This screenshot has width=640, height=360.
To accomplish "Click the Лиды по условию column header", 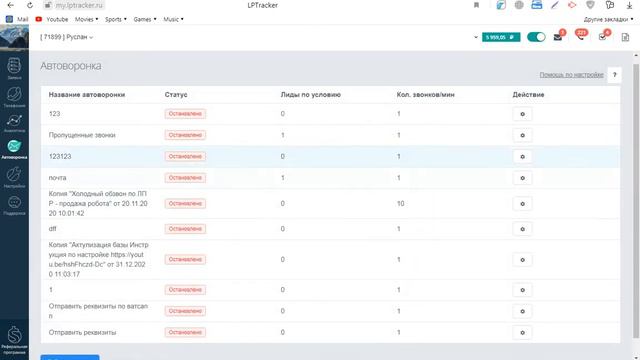I will click(x=311, y=95).
